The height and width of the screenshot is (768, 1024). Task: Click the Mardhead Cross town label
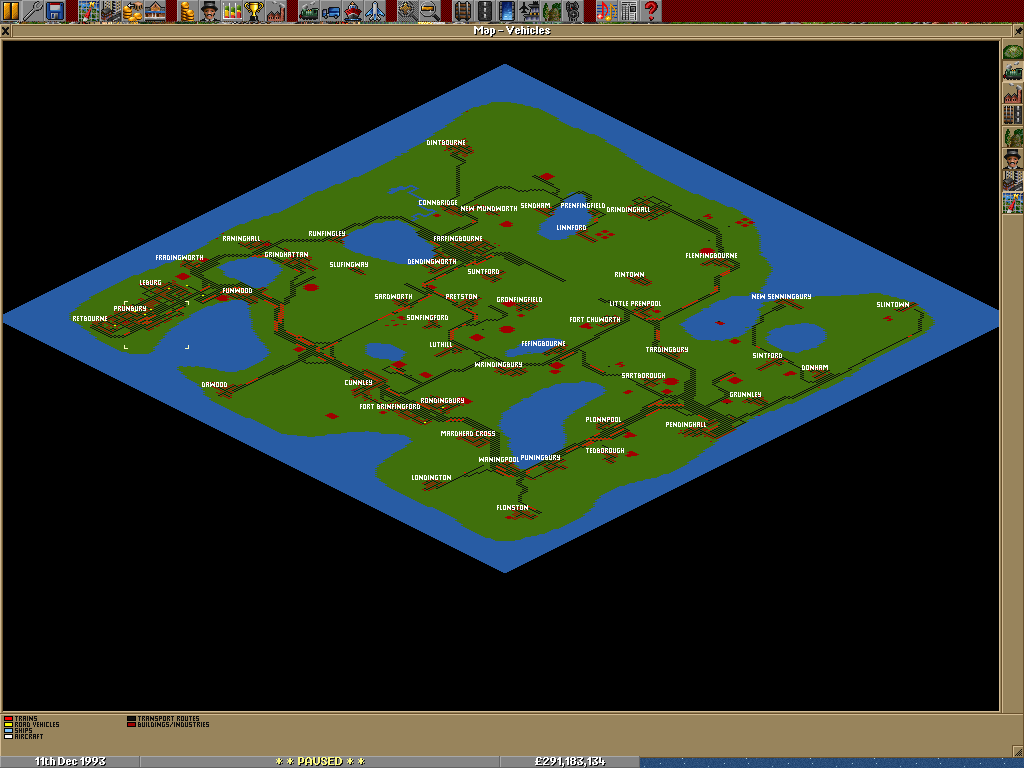pos(468,434)
